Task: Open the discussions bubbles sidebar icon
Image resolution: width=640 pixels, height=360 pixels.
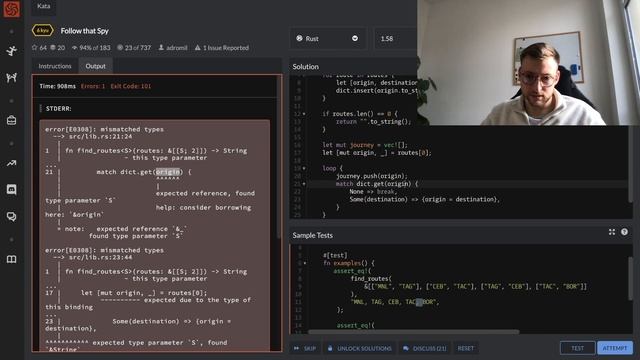Action: (11, 216)
